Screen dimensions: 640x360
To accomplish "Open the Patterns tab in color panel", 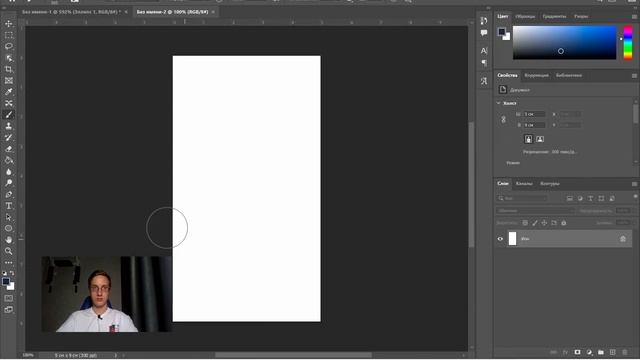I will point(581,16).
